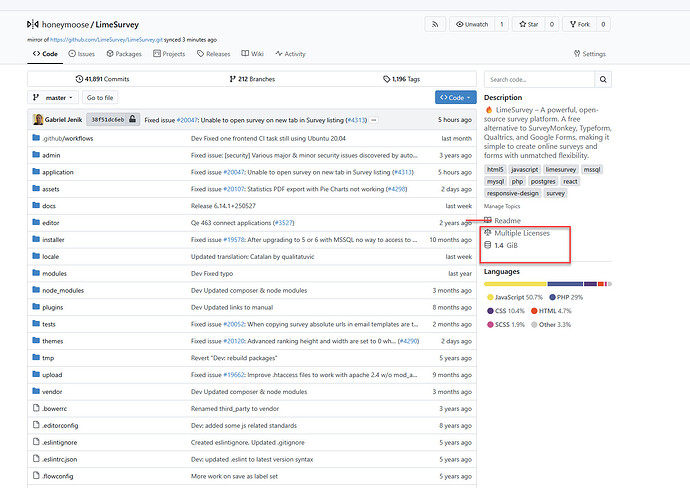The image size is (690, 488).
Task: Open the plugins folder
Action: 52,308
